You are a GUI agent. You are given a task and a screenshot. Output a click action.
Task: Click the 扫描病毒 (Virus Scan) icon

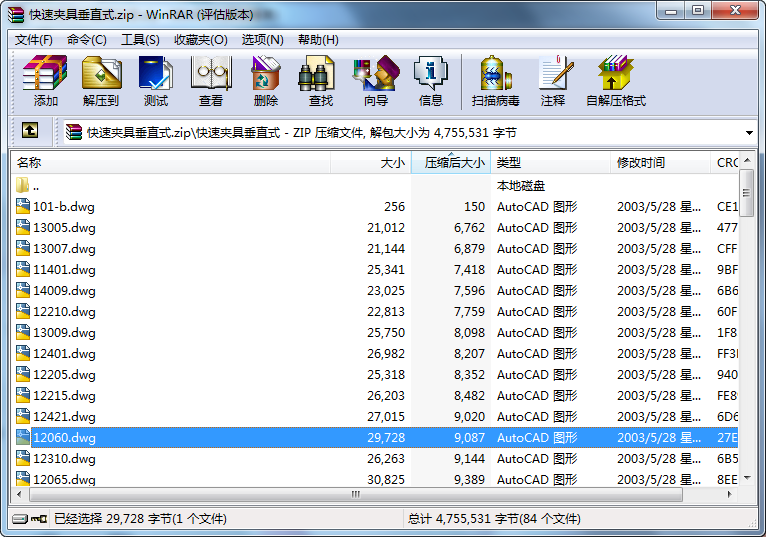tap(495, 73)
